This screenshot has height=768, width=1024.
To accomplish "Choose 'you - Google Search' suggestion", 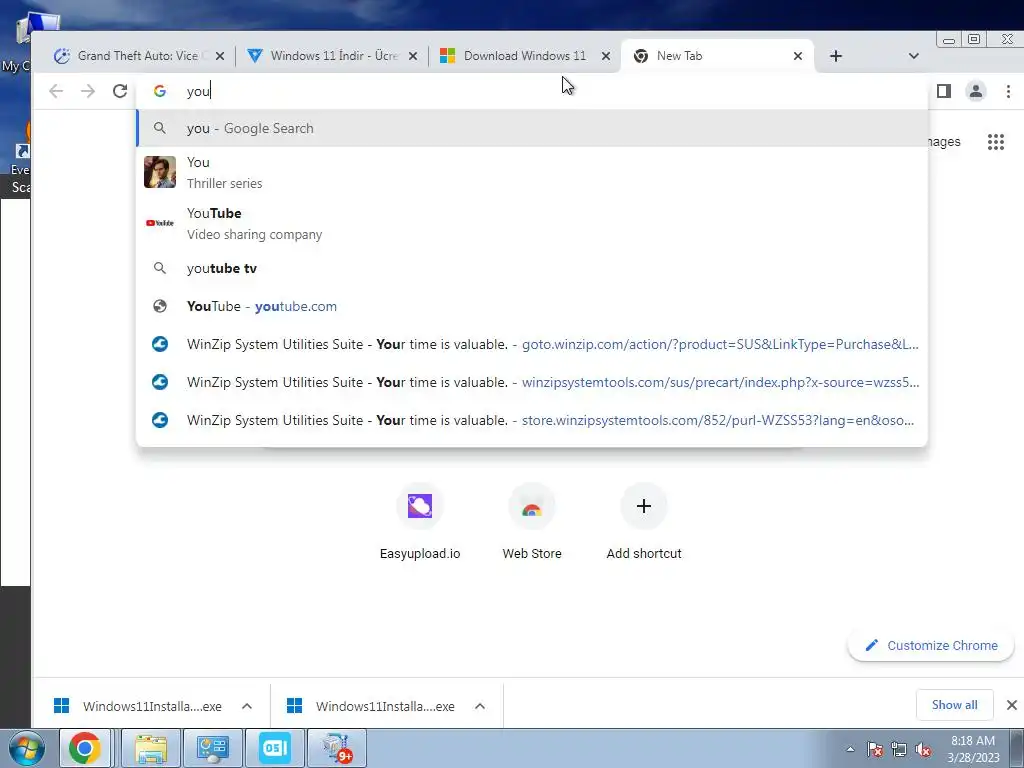I will click(532, 128).
